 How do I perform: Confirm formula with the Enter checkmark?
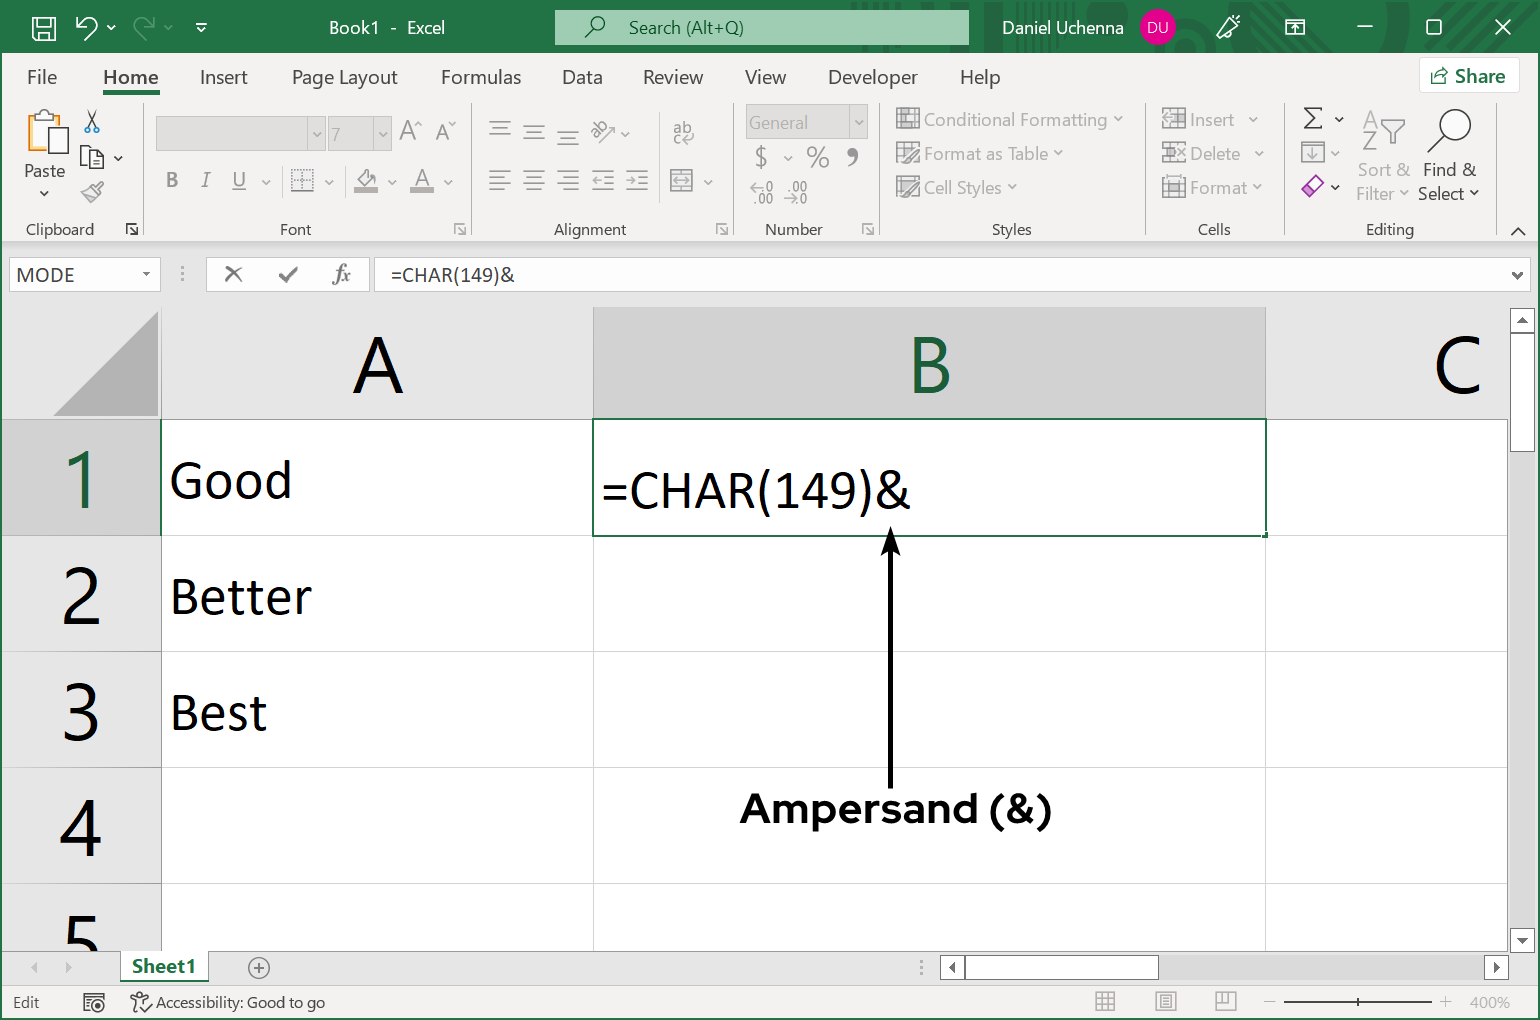(288, 274)
